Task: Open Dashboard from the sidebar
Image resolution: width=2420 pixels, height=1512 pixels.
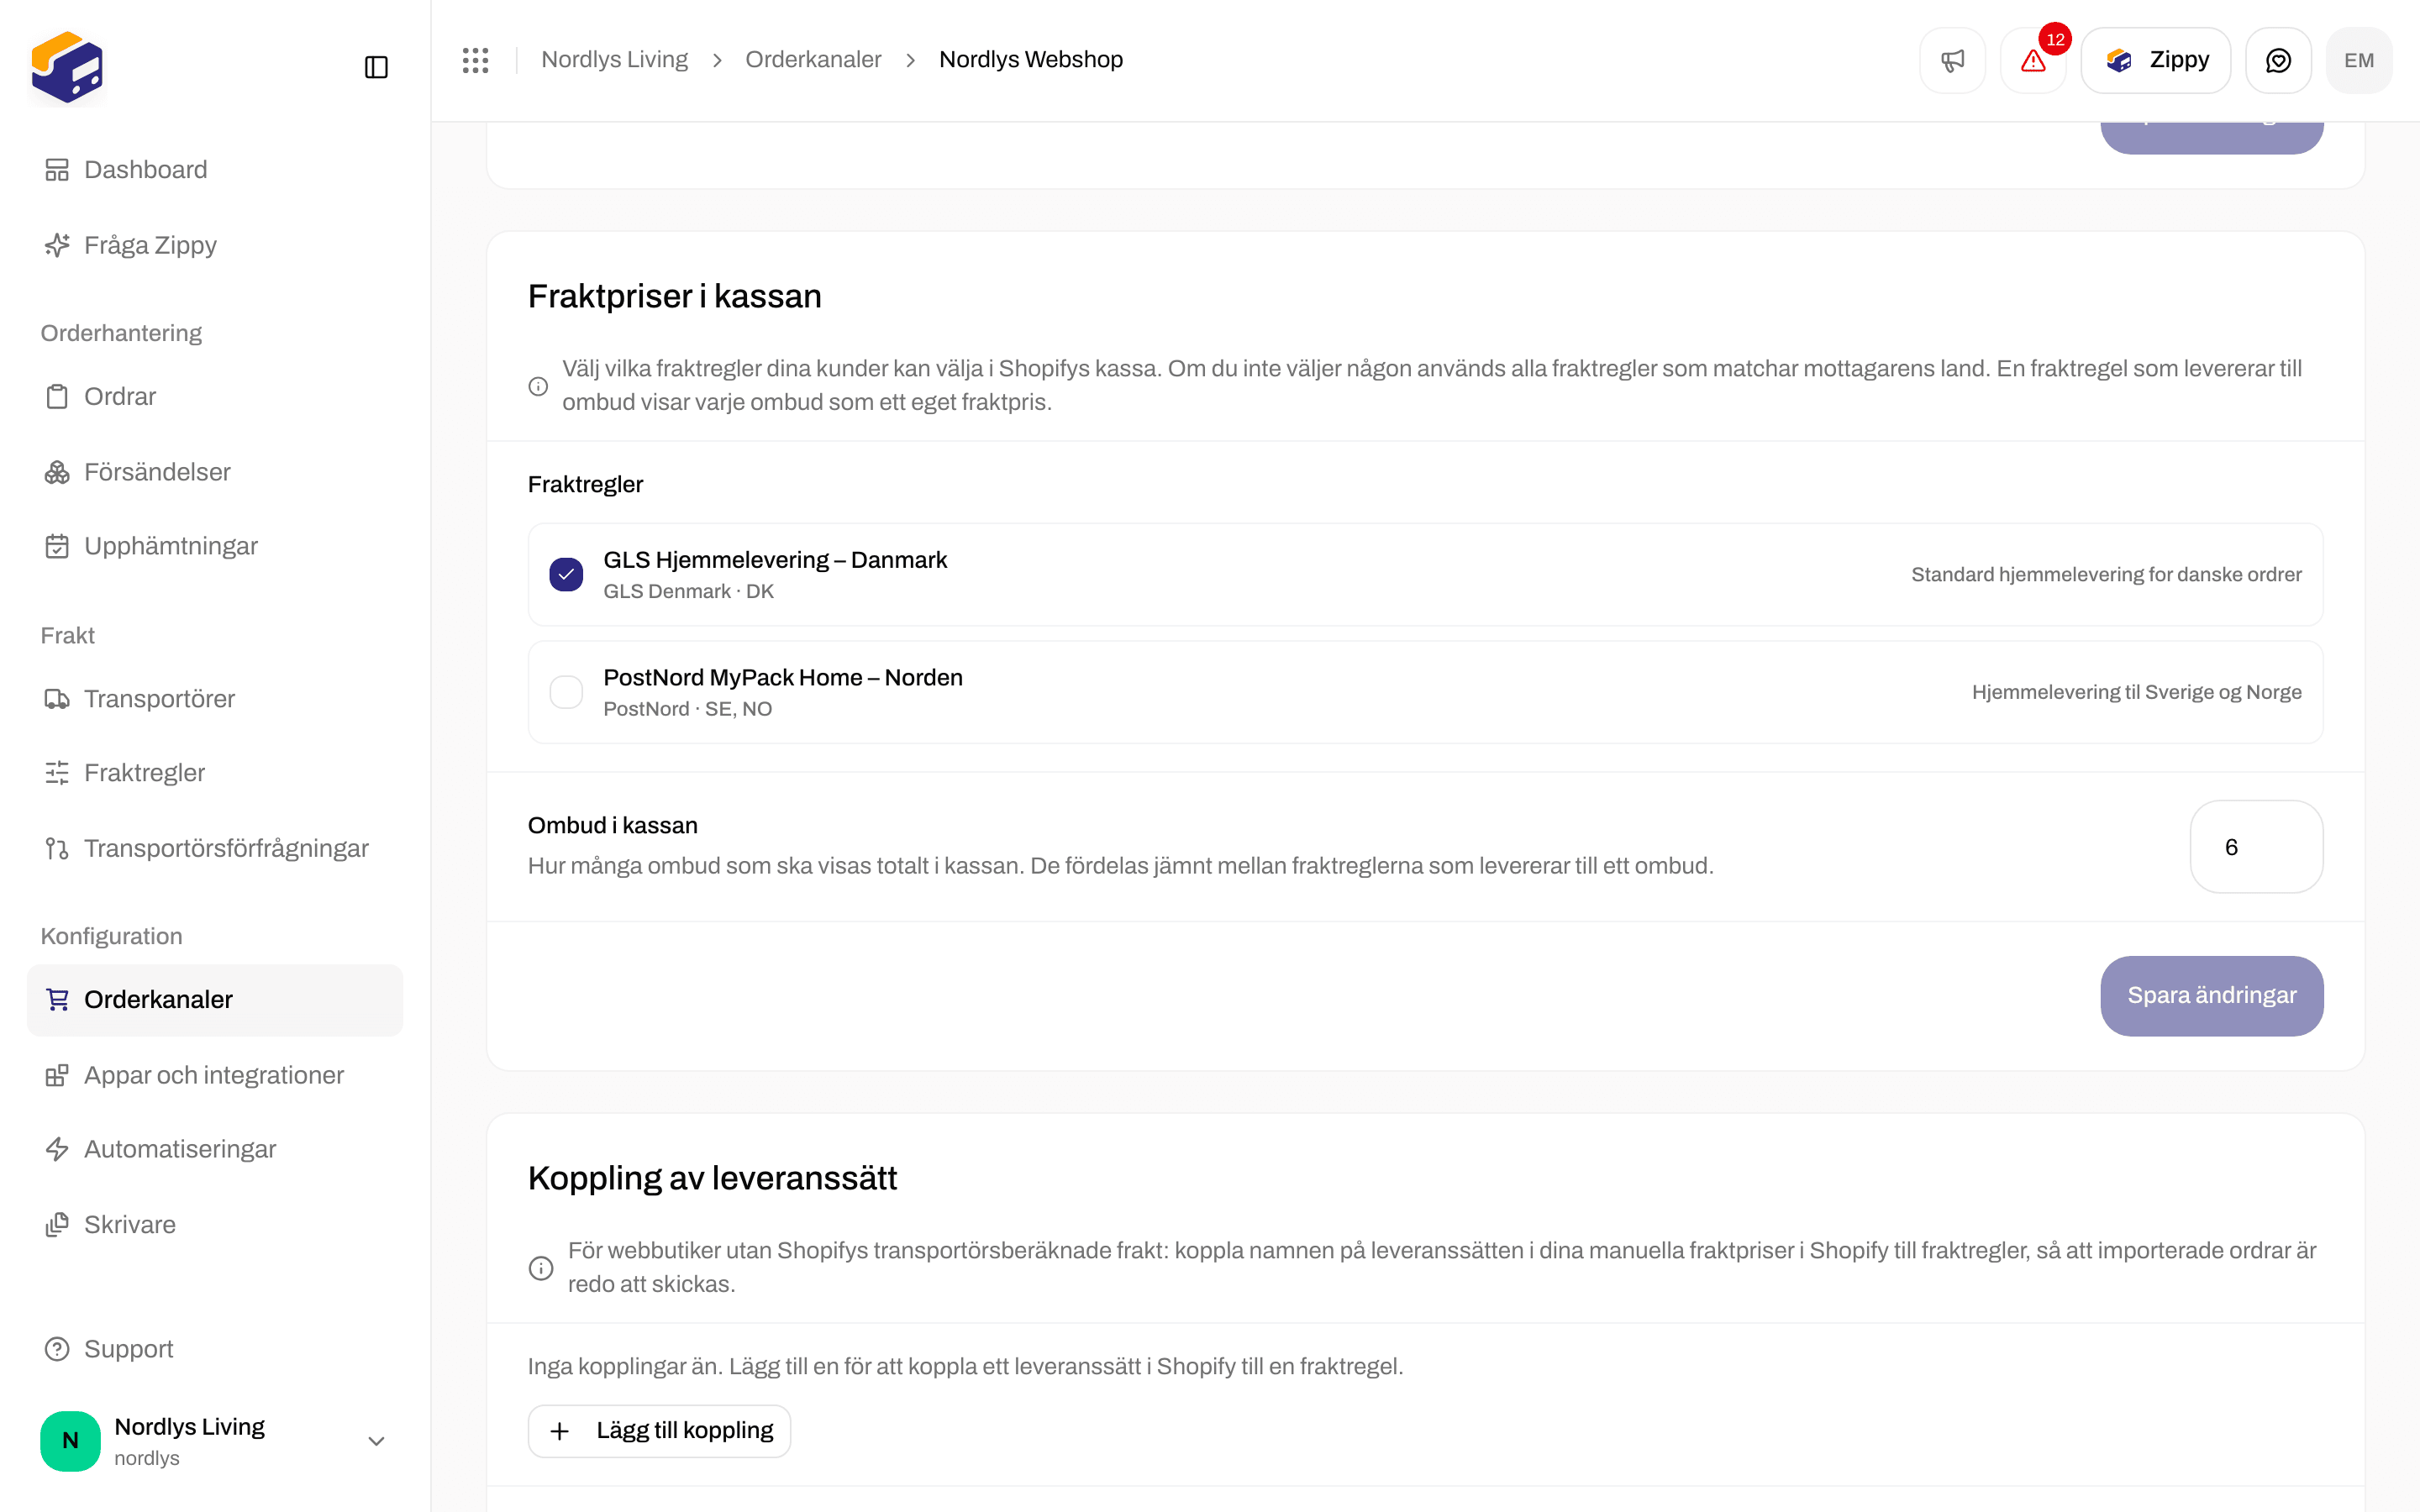Action: click(x=215, y=170)
